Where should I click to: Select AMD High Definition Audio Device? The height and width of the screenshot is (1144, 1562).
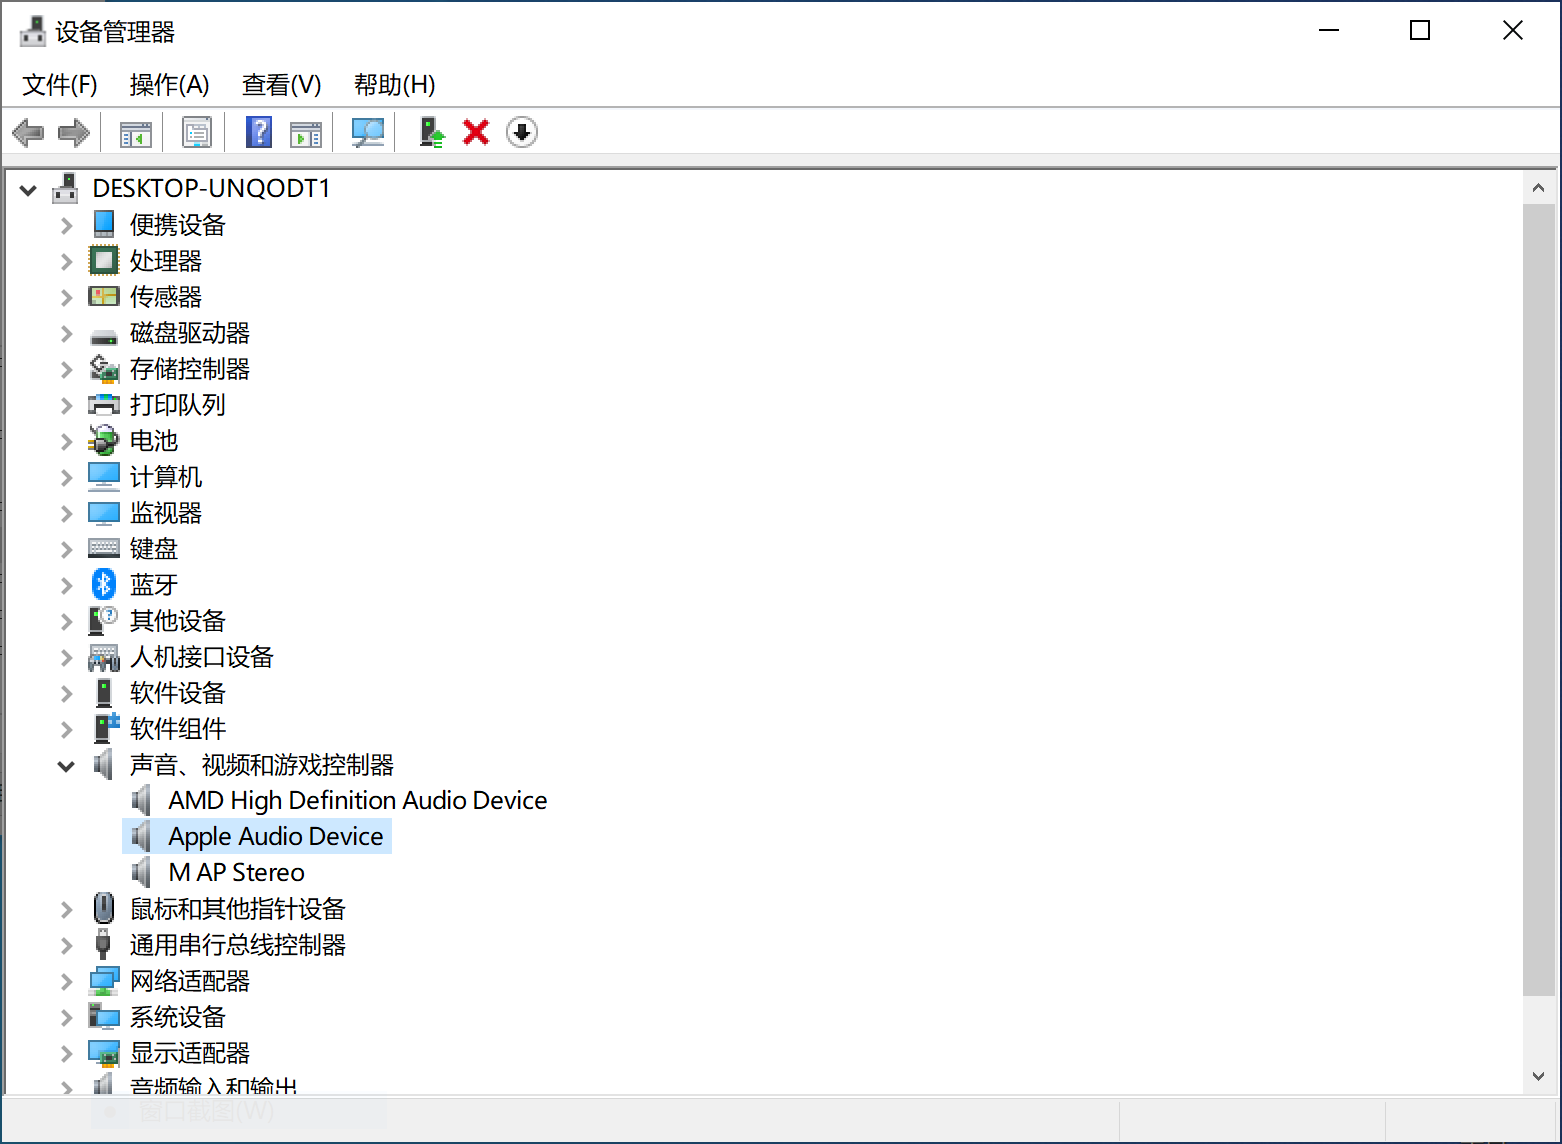pos(357,800)
